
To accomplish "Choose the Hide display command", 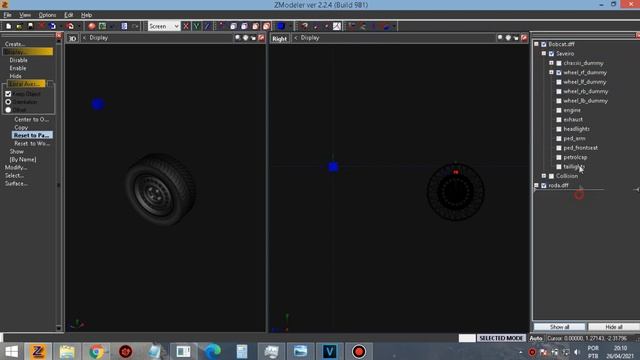I will pos(16,76).
